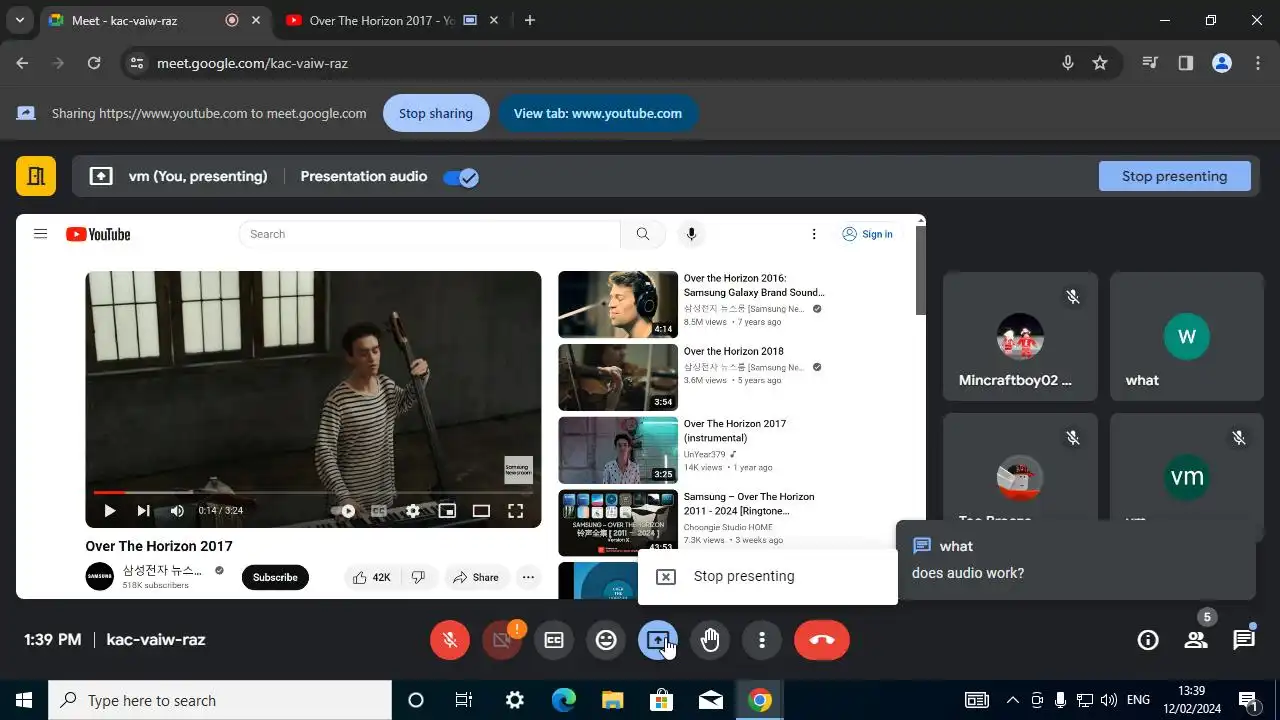This screenshot has width=1280, height=720.
Task: Enable YouTube miniplayer
Action: pyautogui.click(x=447, y=511)
